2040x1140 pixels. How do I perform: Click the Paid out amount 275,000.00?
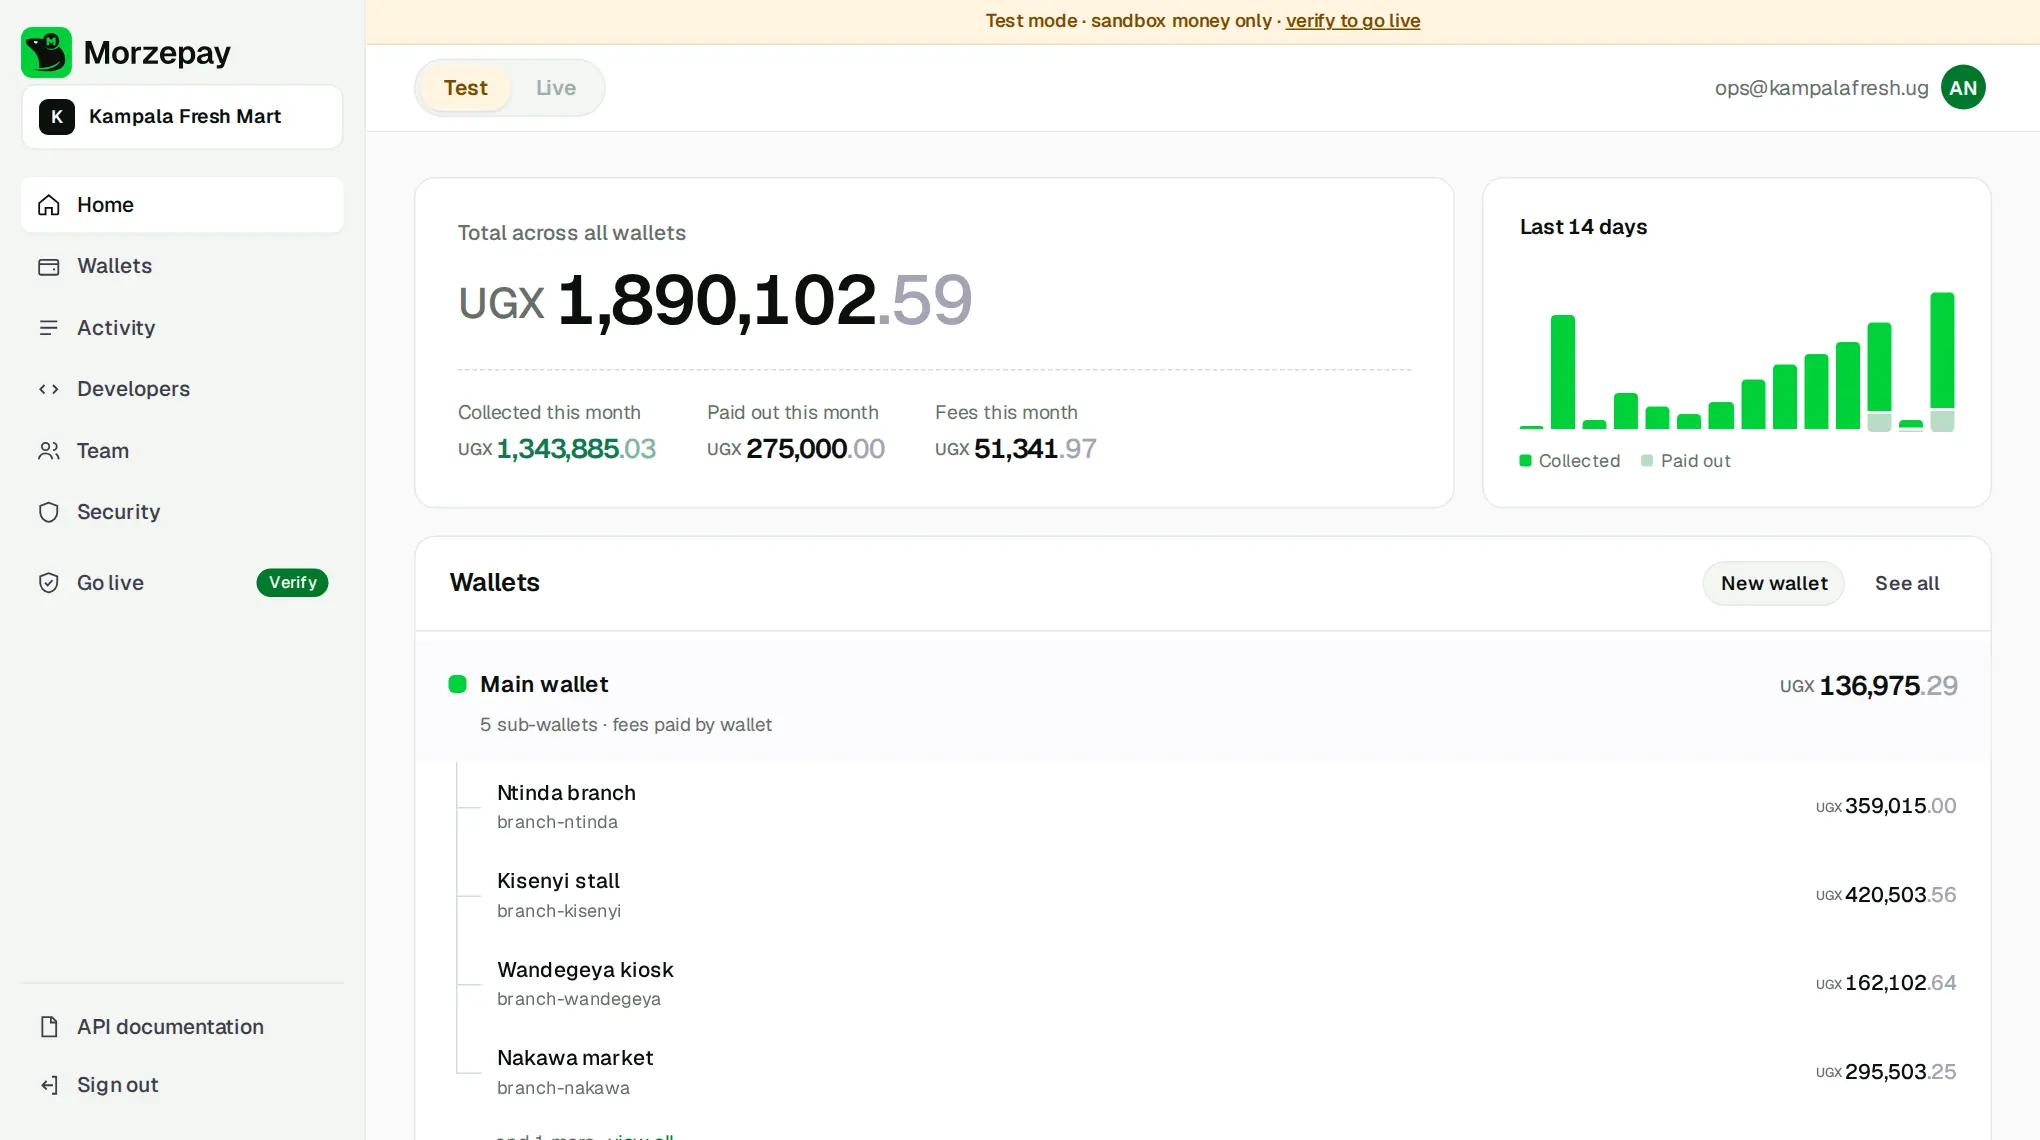point(796,449)
